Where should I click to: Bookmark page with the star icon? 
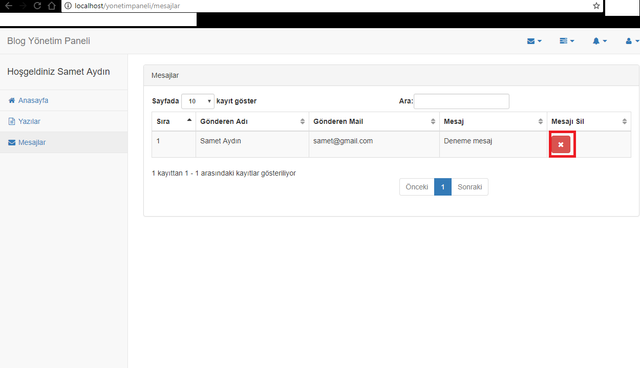pyautogui.click(x=596, y=6)
